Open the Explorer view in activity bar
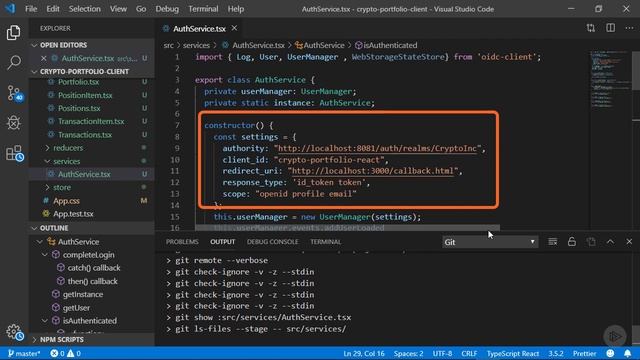 (13, 33)
